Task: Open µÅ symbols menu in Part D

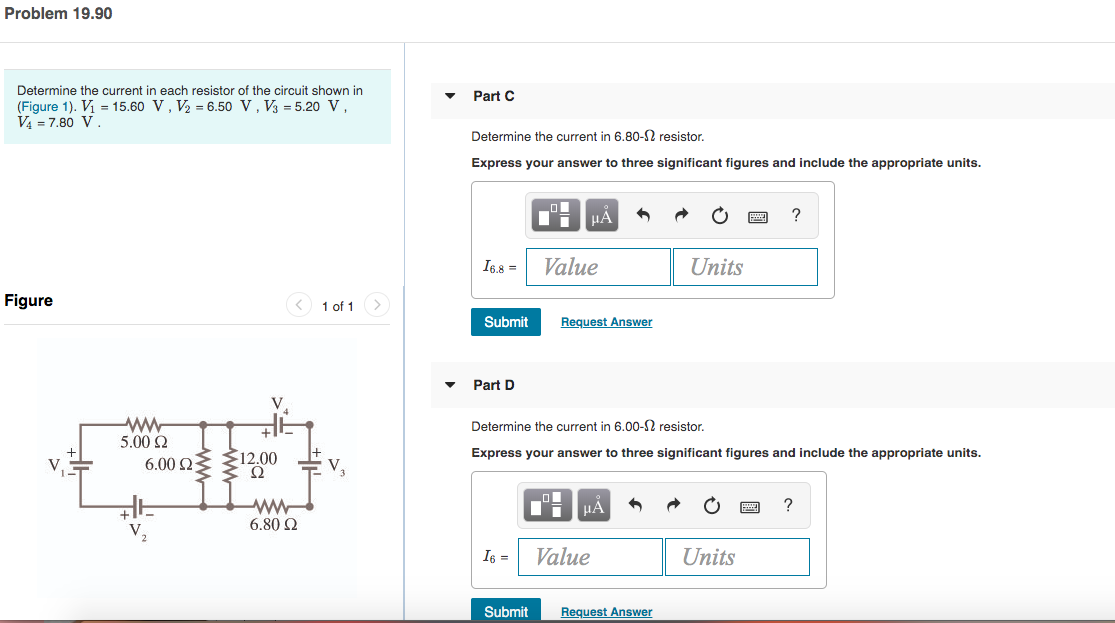Action: [594, 505]
